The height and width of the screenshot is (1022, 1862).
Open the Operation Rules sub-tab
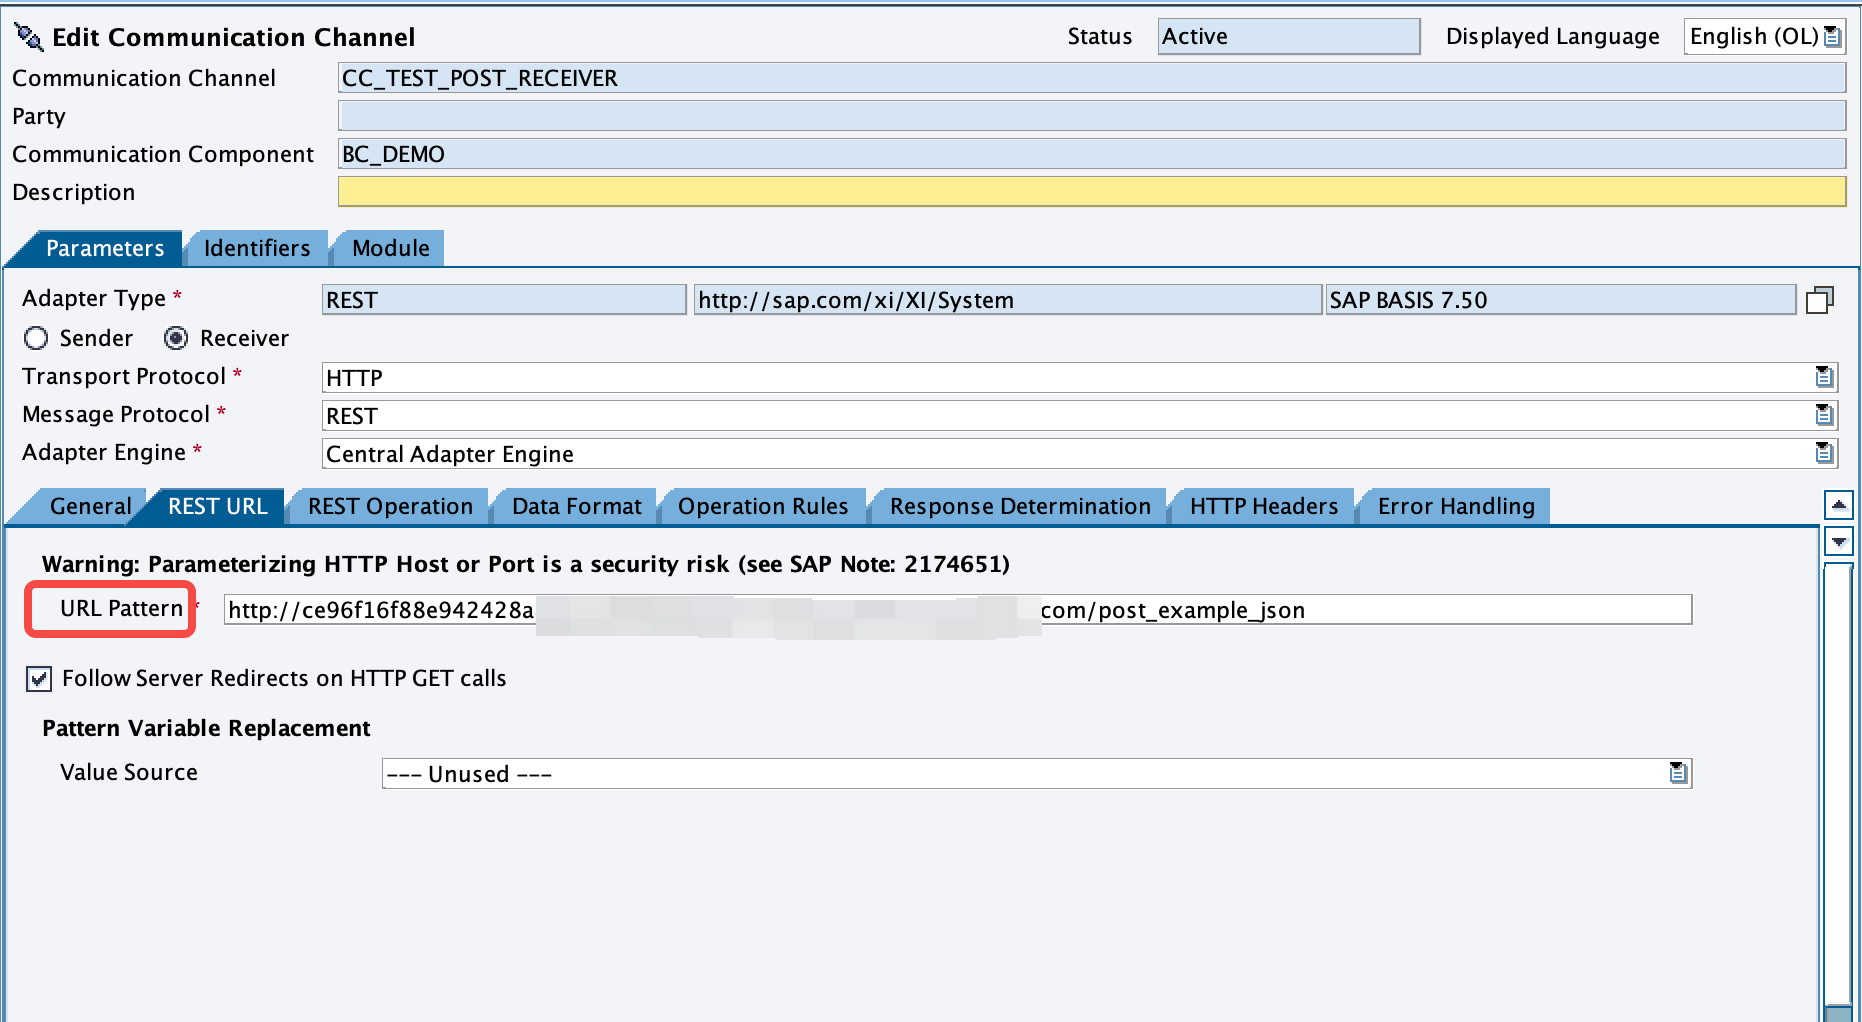(x=763, y=506)
